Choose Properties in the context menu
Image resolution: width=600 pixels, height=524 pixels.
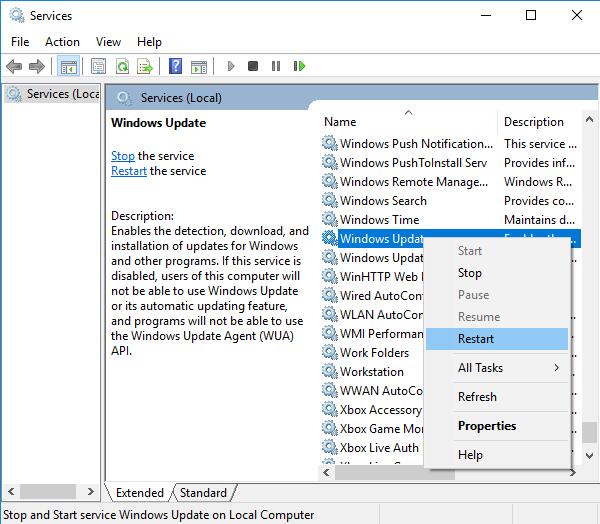pyautogui.click(x=497, y=426)
